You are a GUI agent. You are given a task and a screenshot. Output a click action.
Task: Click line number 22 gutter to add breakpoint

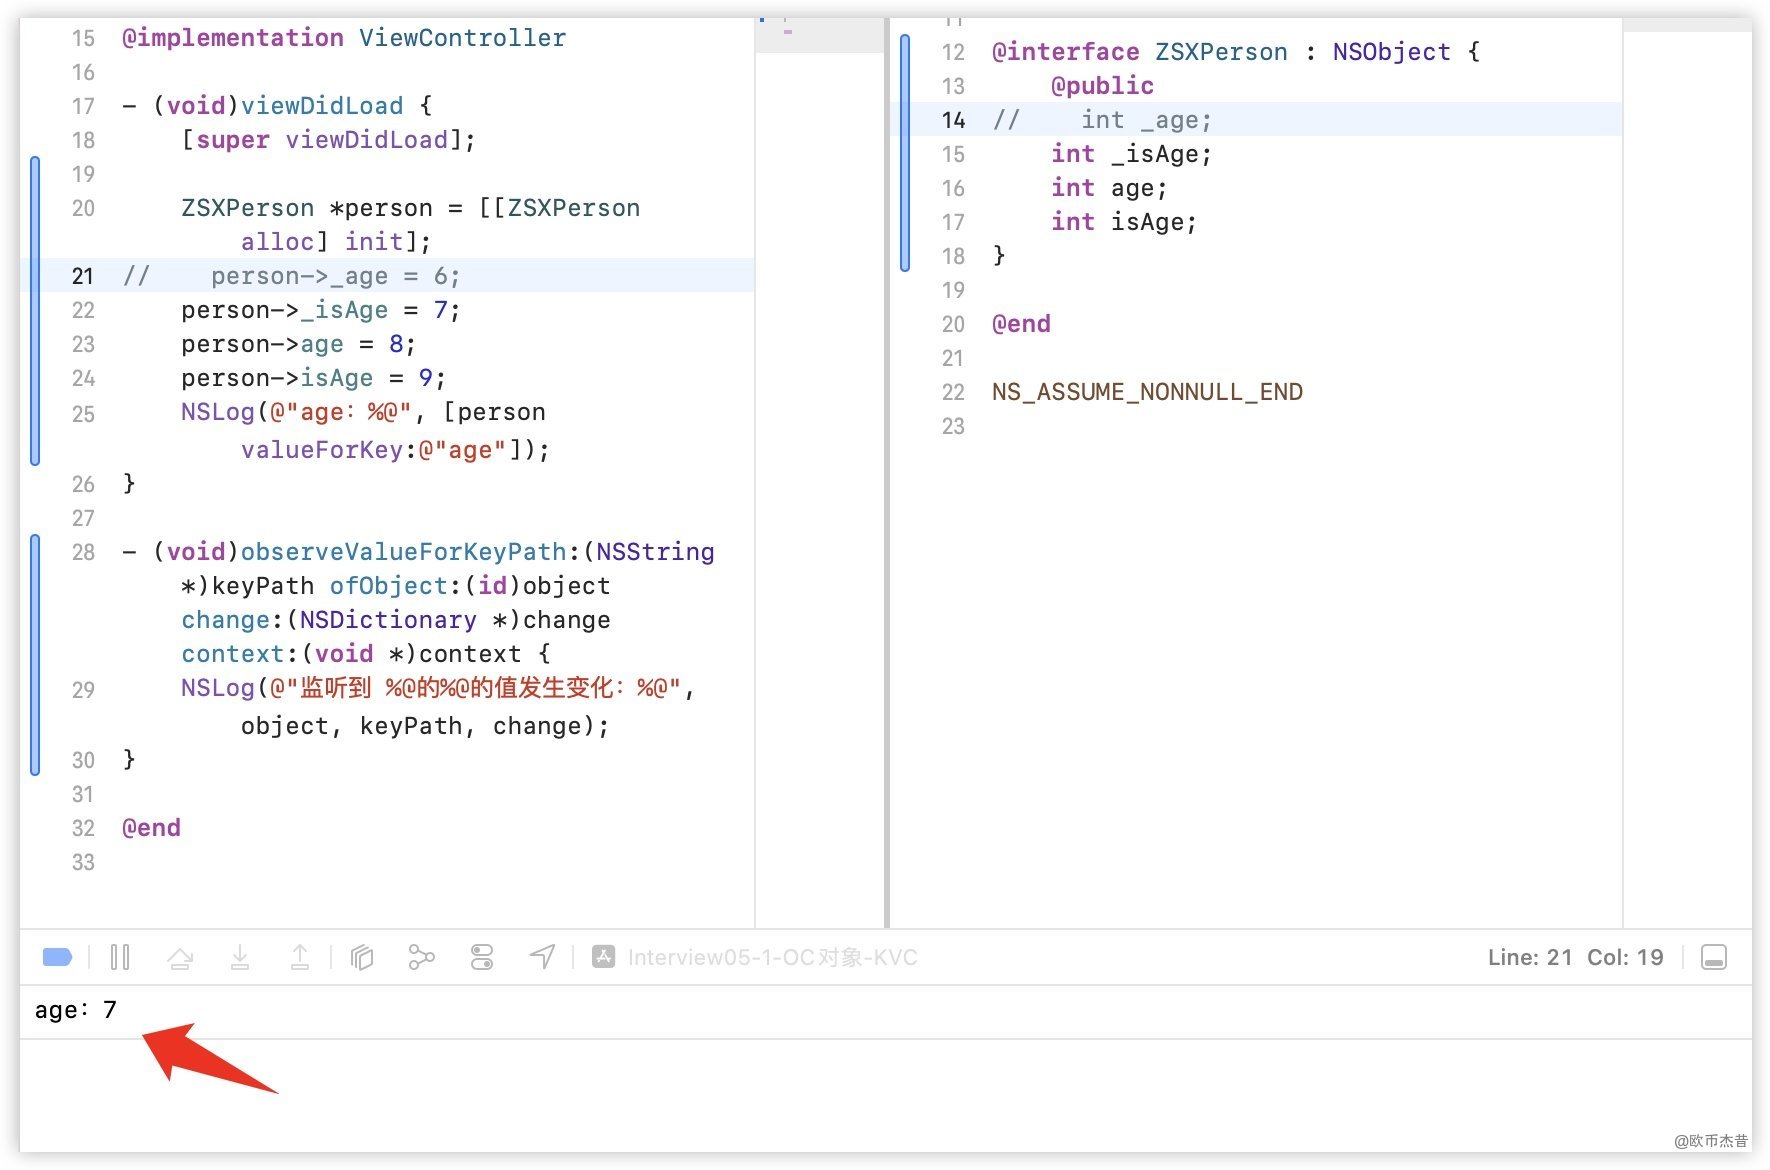[83, 310]
